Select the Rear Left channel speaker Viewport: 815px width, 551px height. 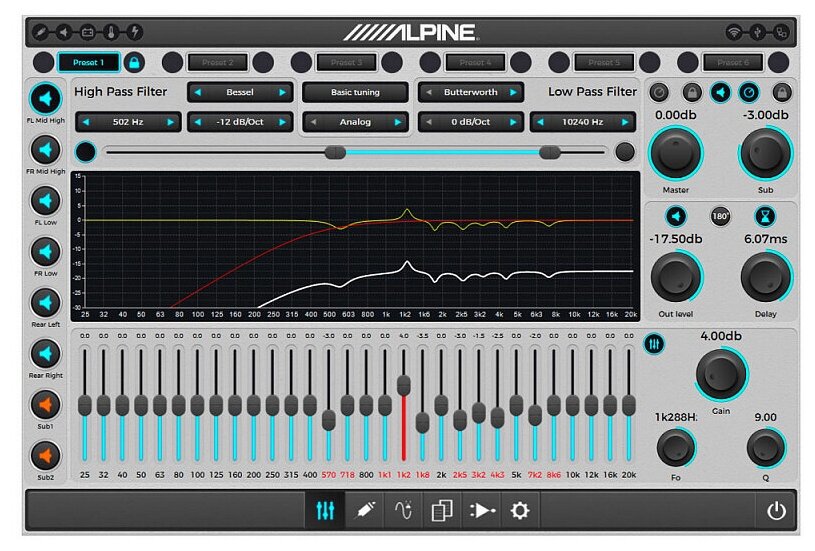[46, 303]
